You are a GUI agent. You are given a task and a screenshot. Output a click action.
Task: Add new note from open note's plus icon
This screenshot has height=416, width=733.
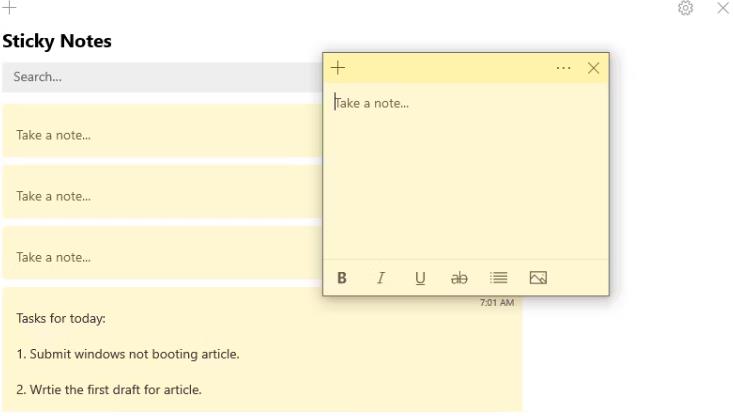[338, 68]
